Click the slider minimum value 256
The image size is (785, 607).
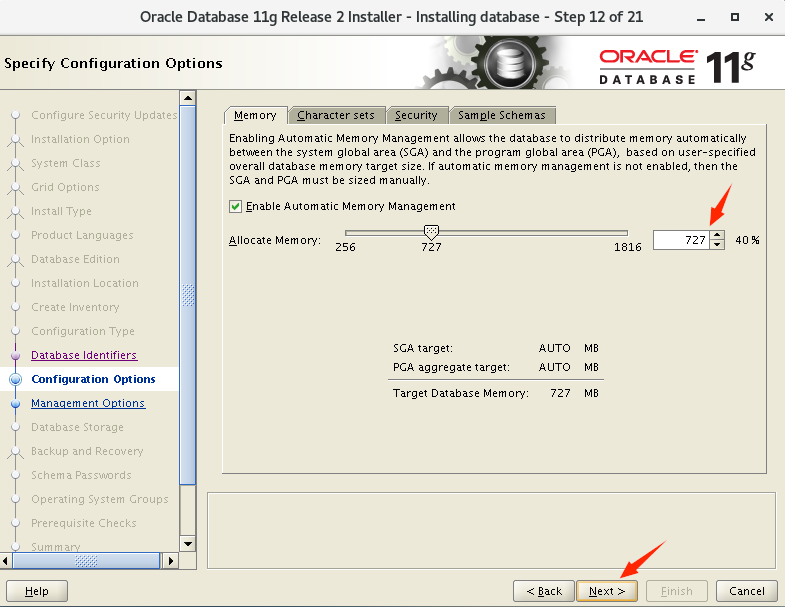(345, 247)
